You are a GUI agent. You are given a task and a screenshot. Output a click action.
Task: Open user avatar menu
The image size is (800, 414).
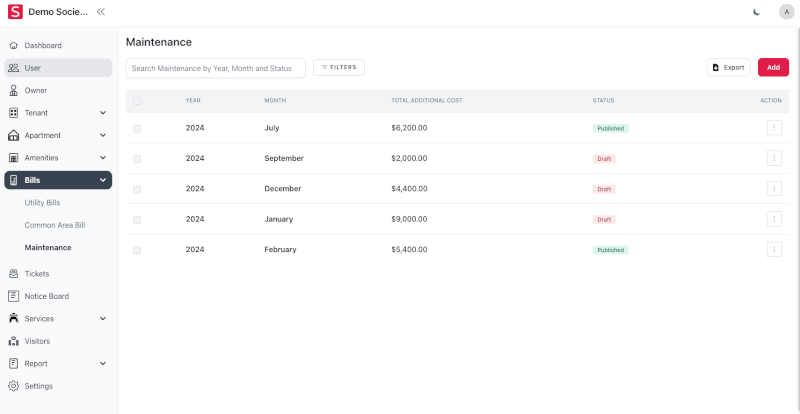[x=786, y=12]
